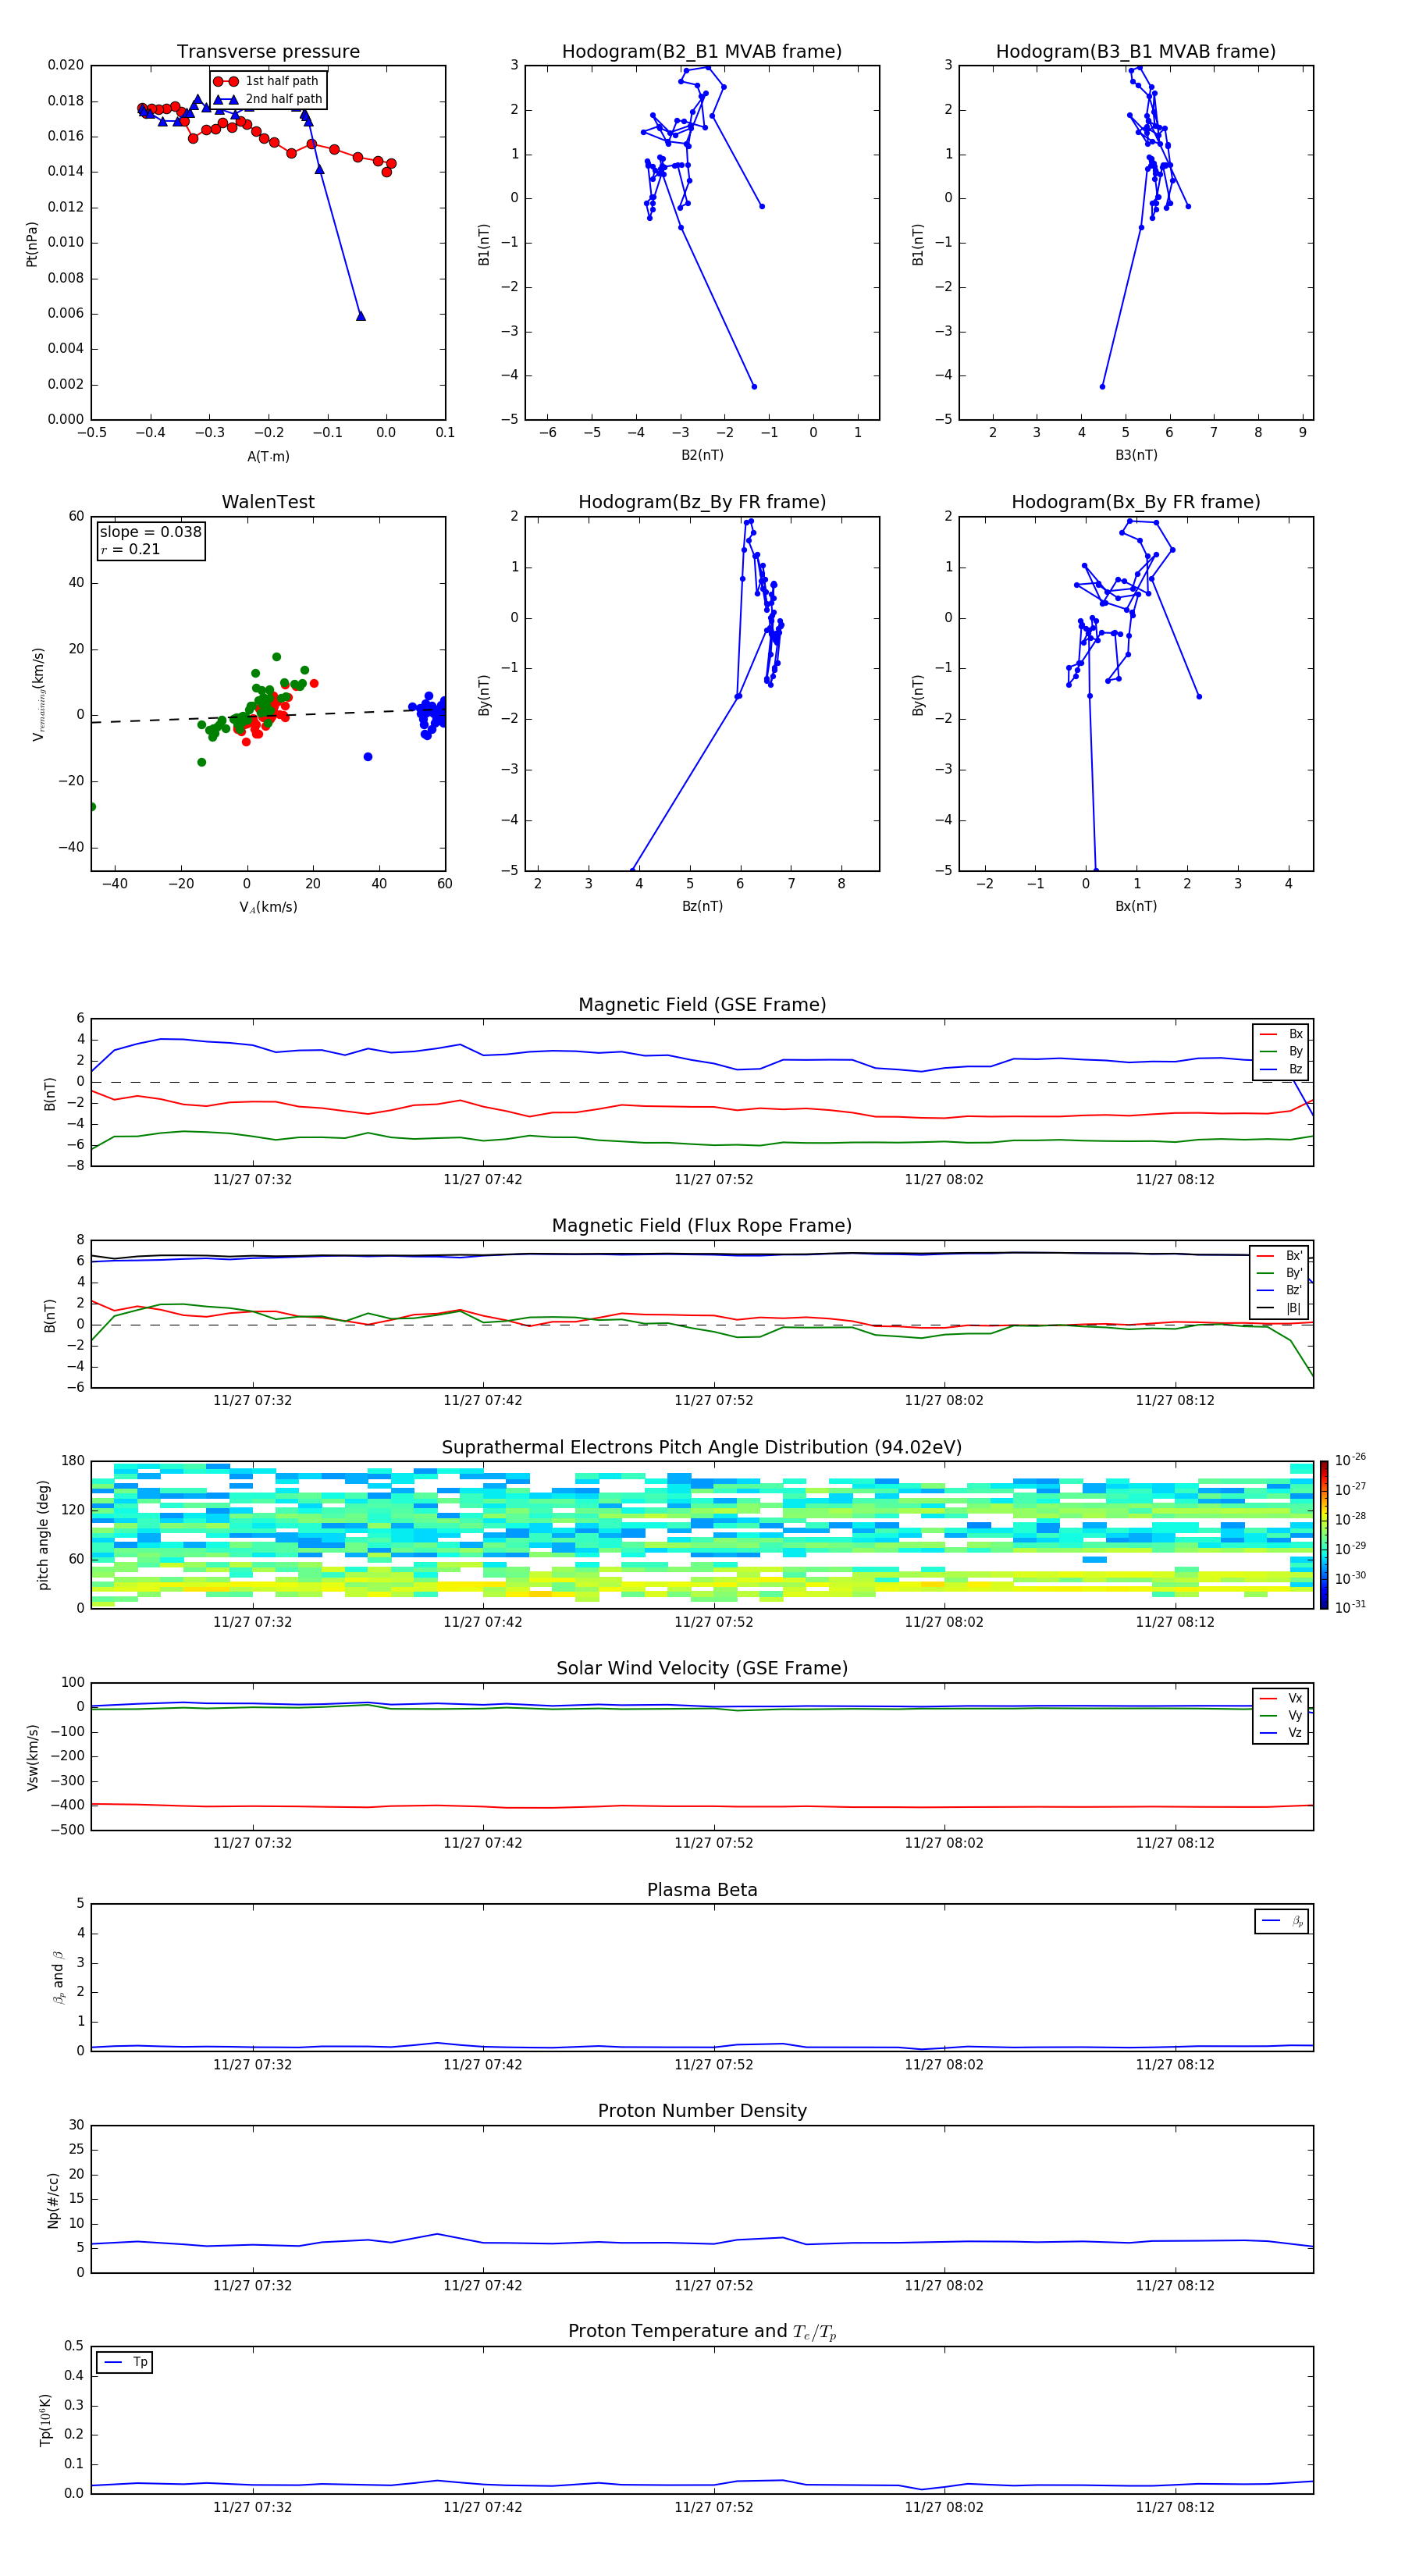1405x2576 pixels.
Task: Click the "Np(#/cc)" axis label
Action: coord(53,2199)
